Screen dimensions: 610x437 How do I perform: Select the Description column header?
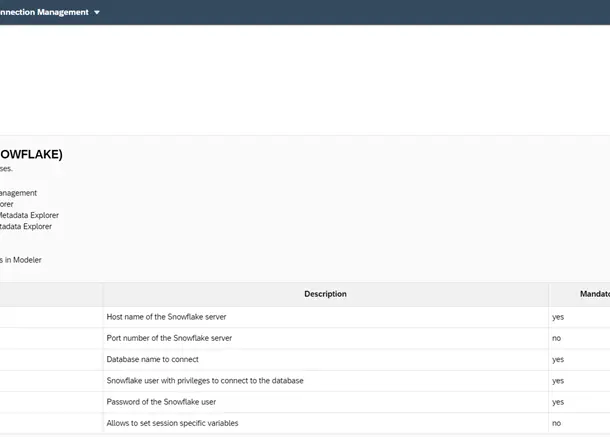[325, 294]
